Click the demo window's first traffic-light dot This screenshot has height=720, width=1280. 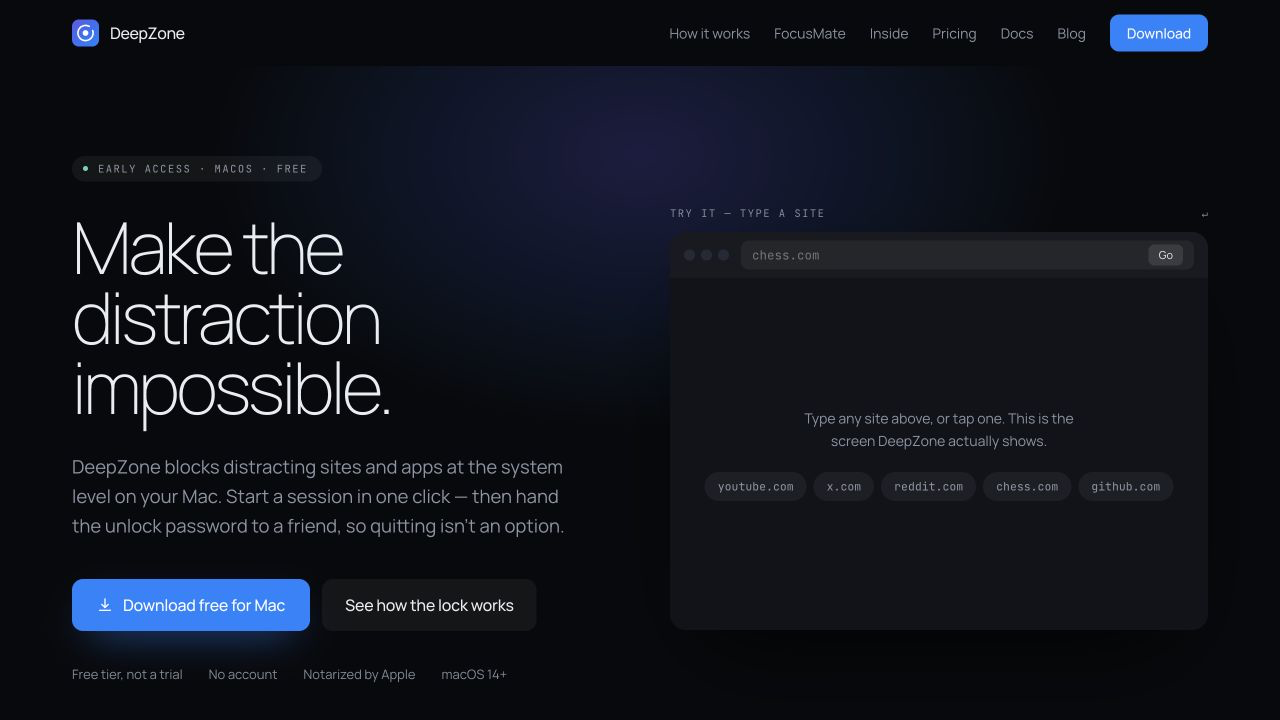(x=689, y=255)
